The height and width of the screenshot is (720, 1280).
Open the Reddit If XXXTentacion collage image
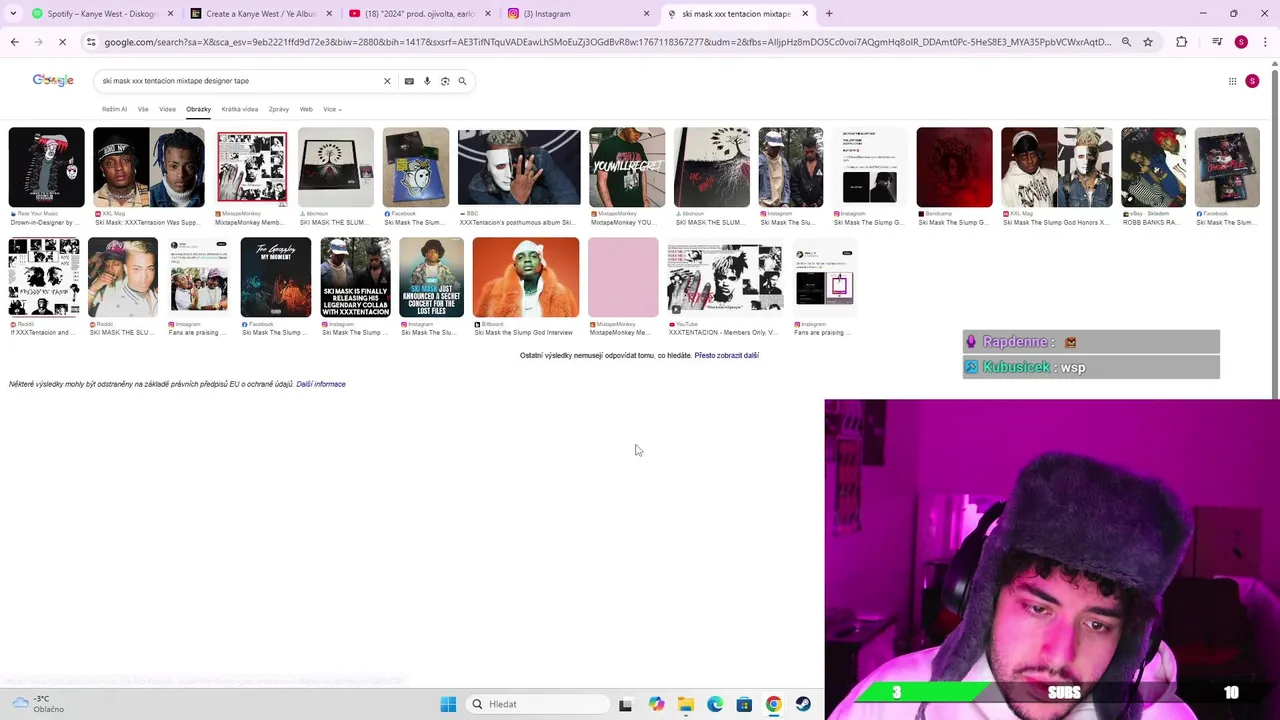pyautogui.click(x=44, y=277)
